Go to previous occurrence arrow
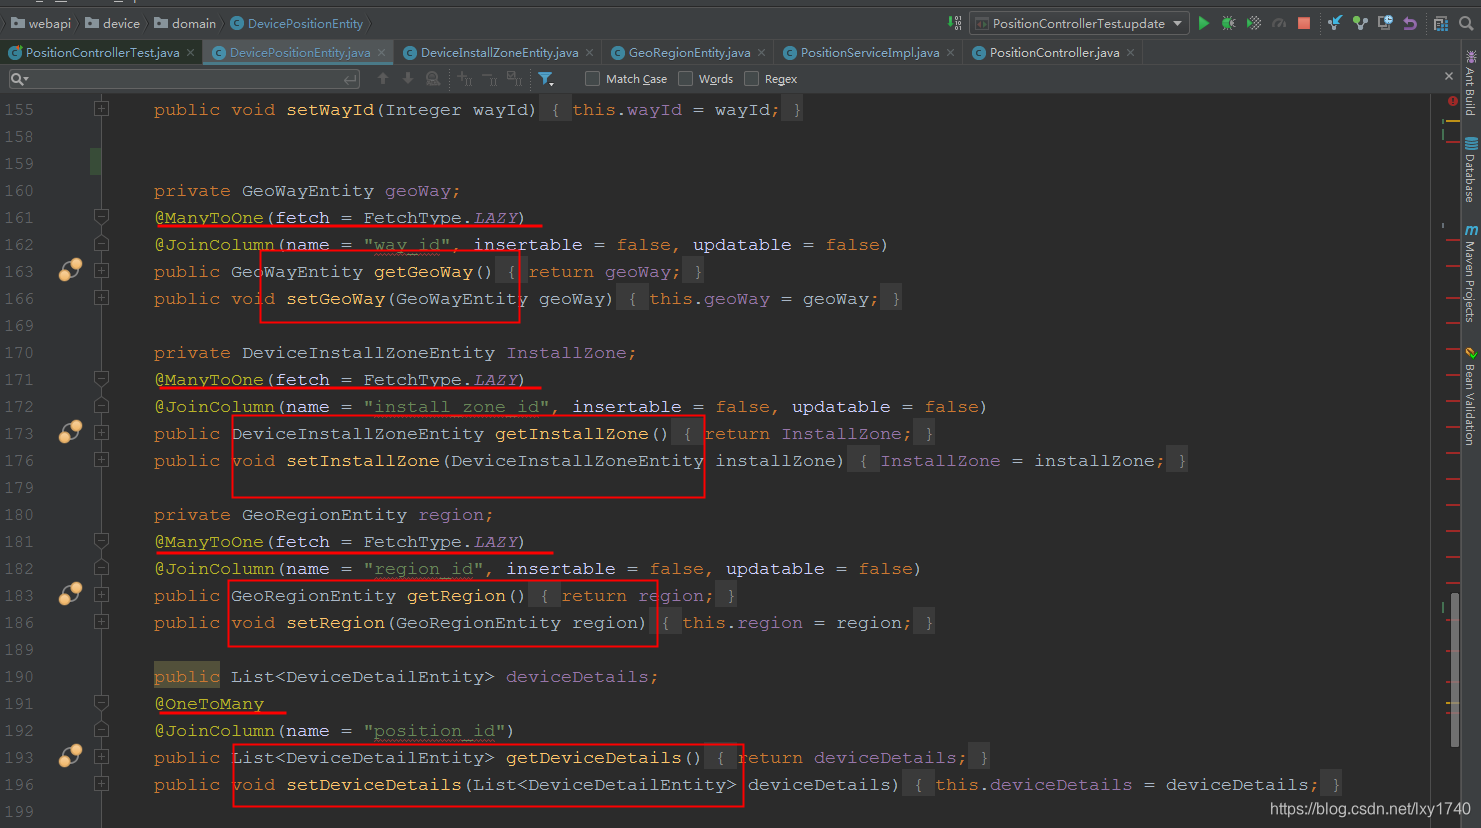Screen dimensions: 1481x828 pyautogui.click(x=383, y=78)
